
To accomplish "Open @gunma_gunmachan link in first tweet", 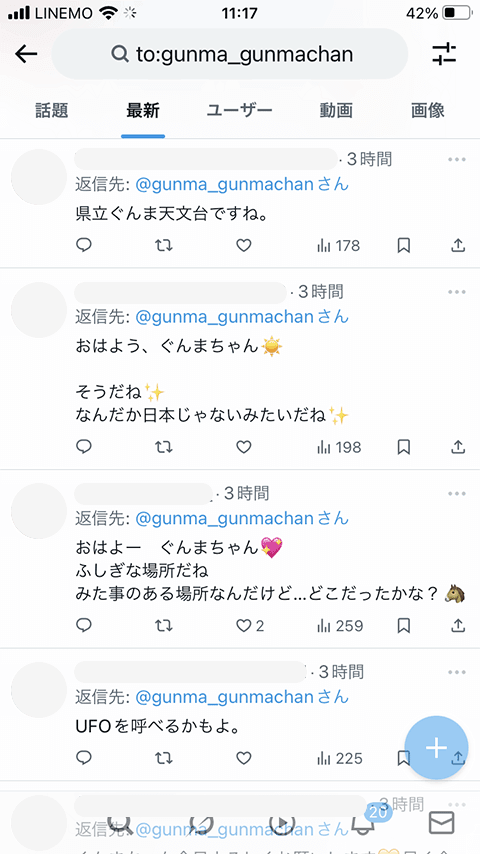I will pyautogui.click(x=224, y=185).
